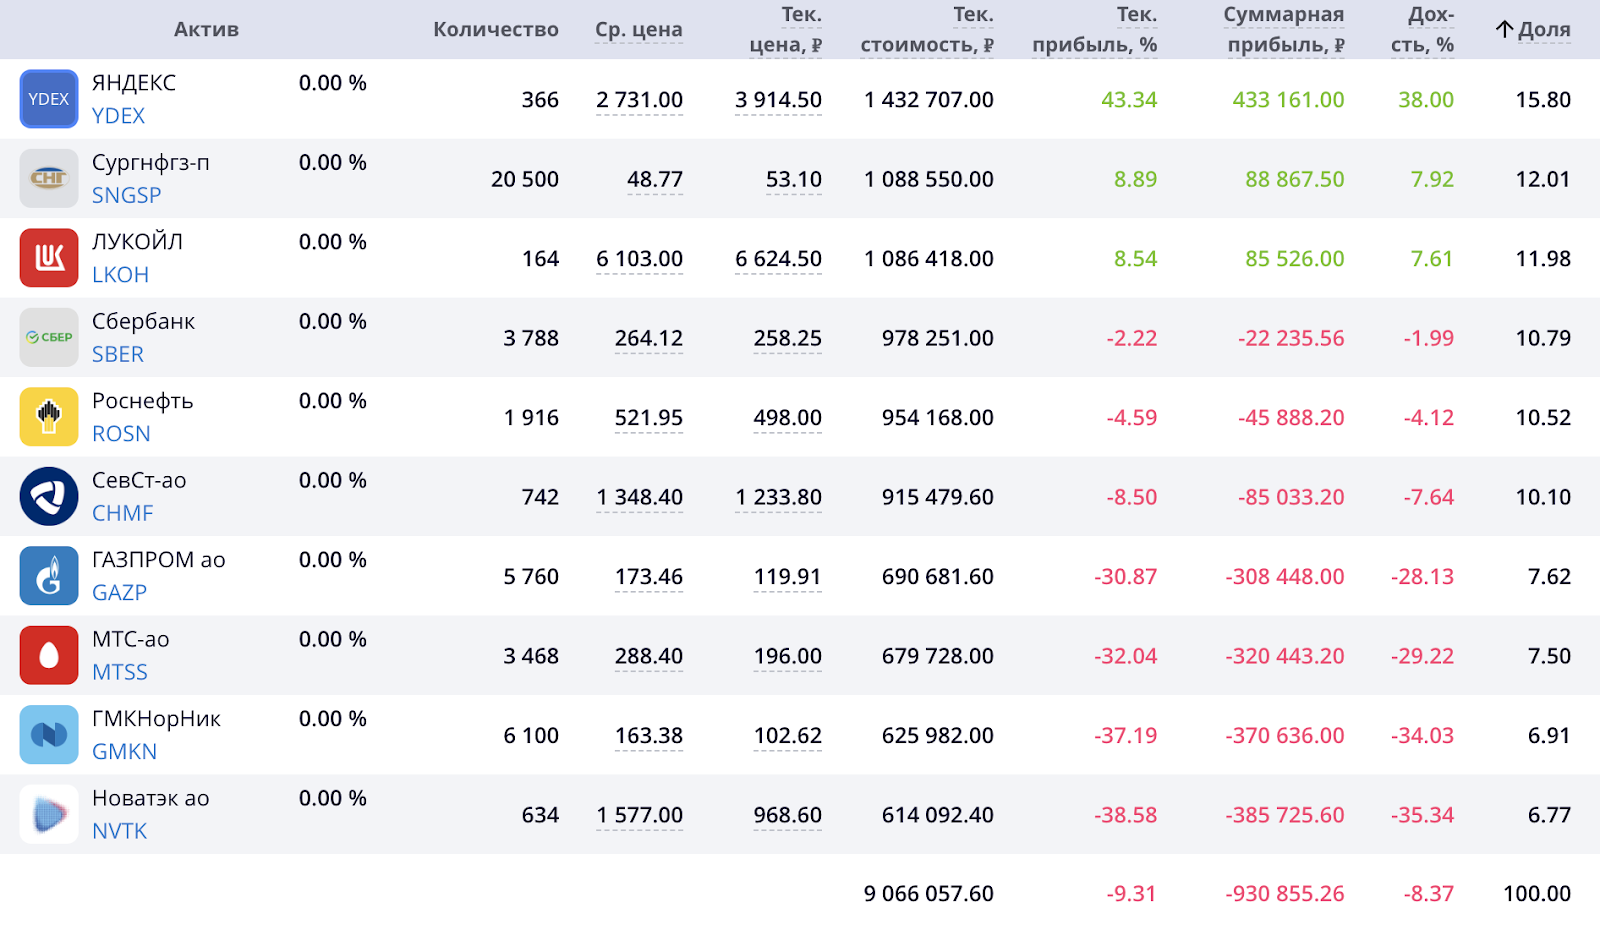Click YDEX average price 2 731.00
This screenshot has height=930, width=1600.
tap(639, 100)
